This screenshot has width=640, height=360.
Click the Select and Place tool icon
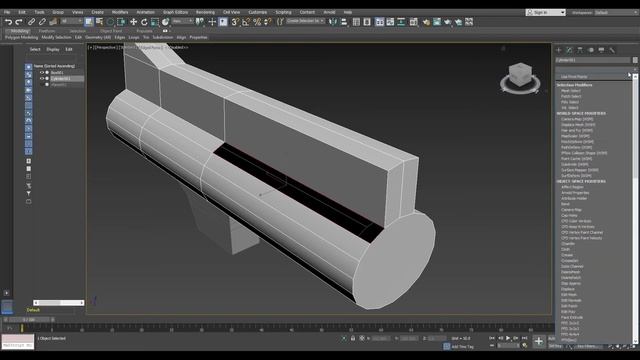coord(165,22)
